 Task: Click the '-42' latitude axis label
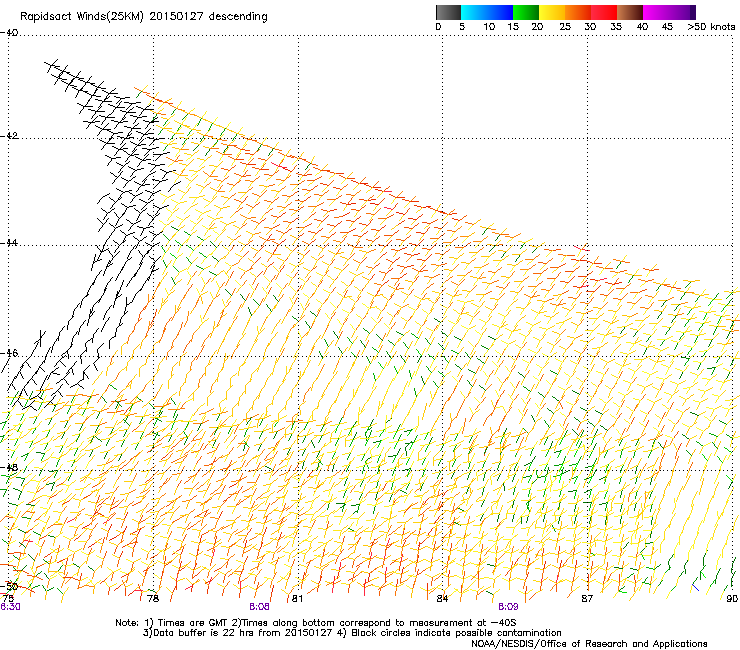[9, 136]
